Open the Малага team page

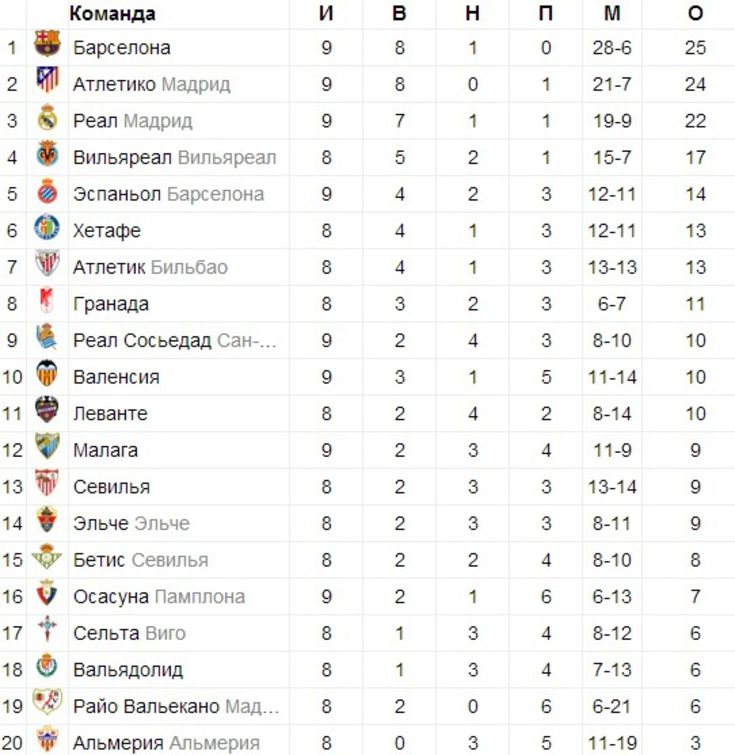pyautogui.click(x=105, y=450)
